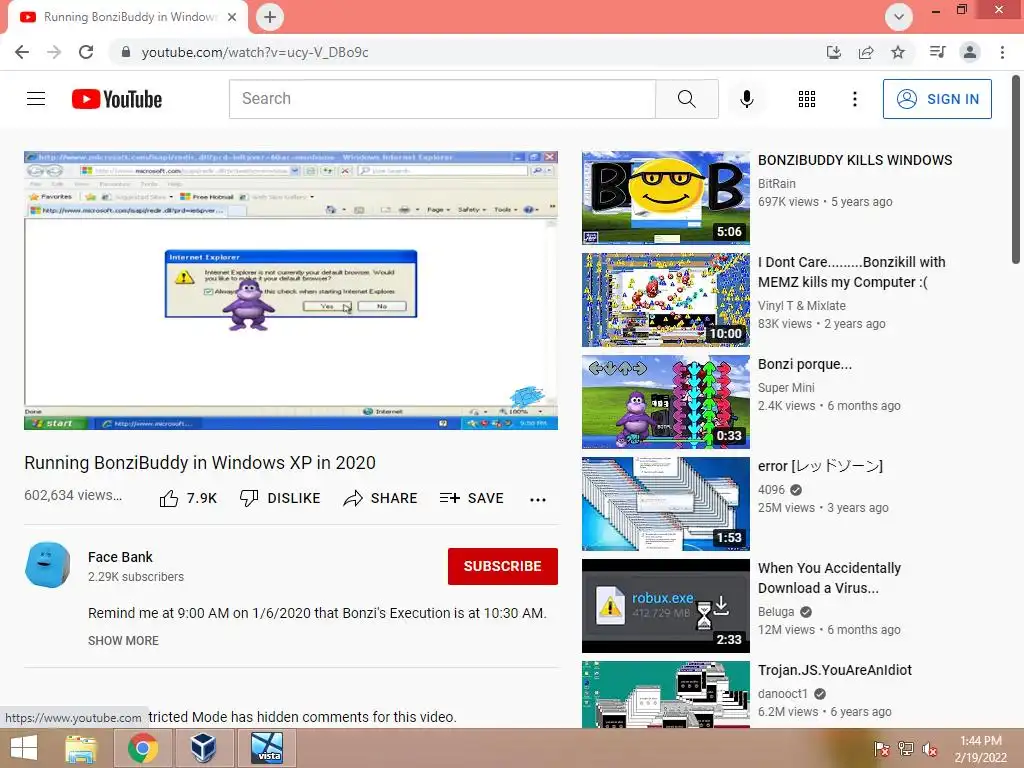Open the YouTube apps grid
The height and width of the screenshot is (768, 1024).
coord(807,99)
